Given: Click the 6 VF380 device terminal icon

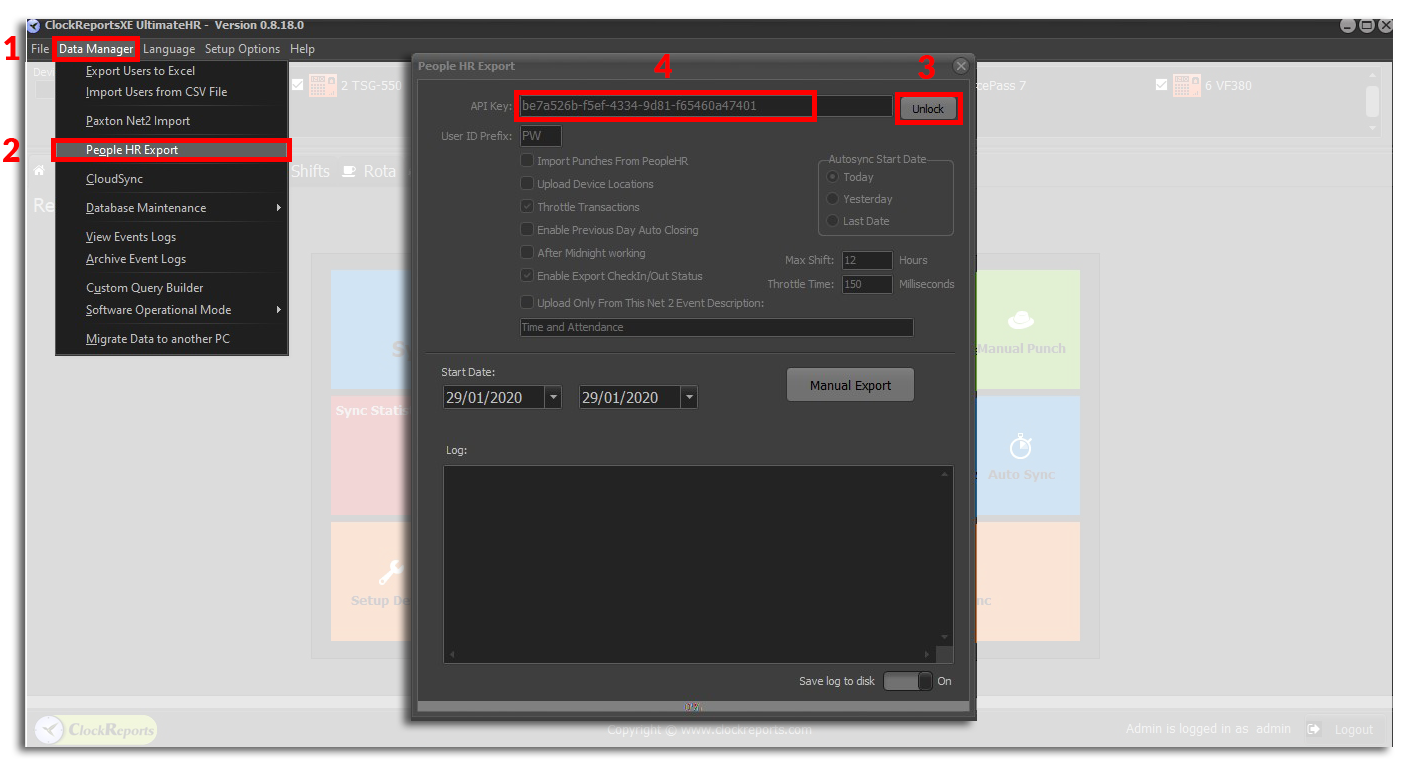Looking at the screenshot, I should [1187, 86].
